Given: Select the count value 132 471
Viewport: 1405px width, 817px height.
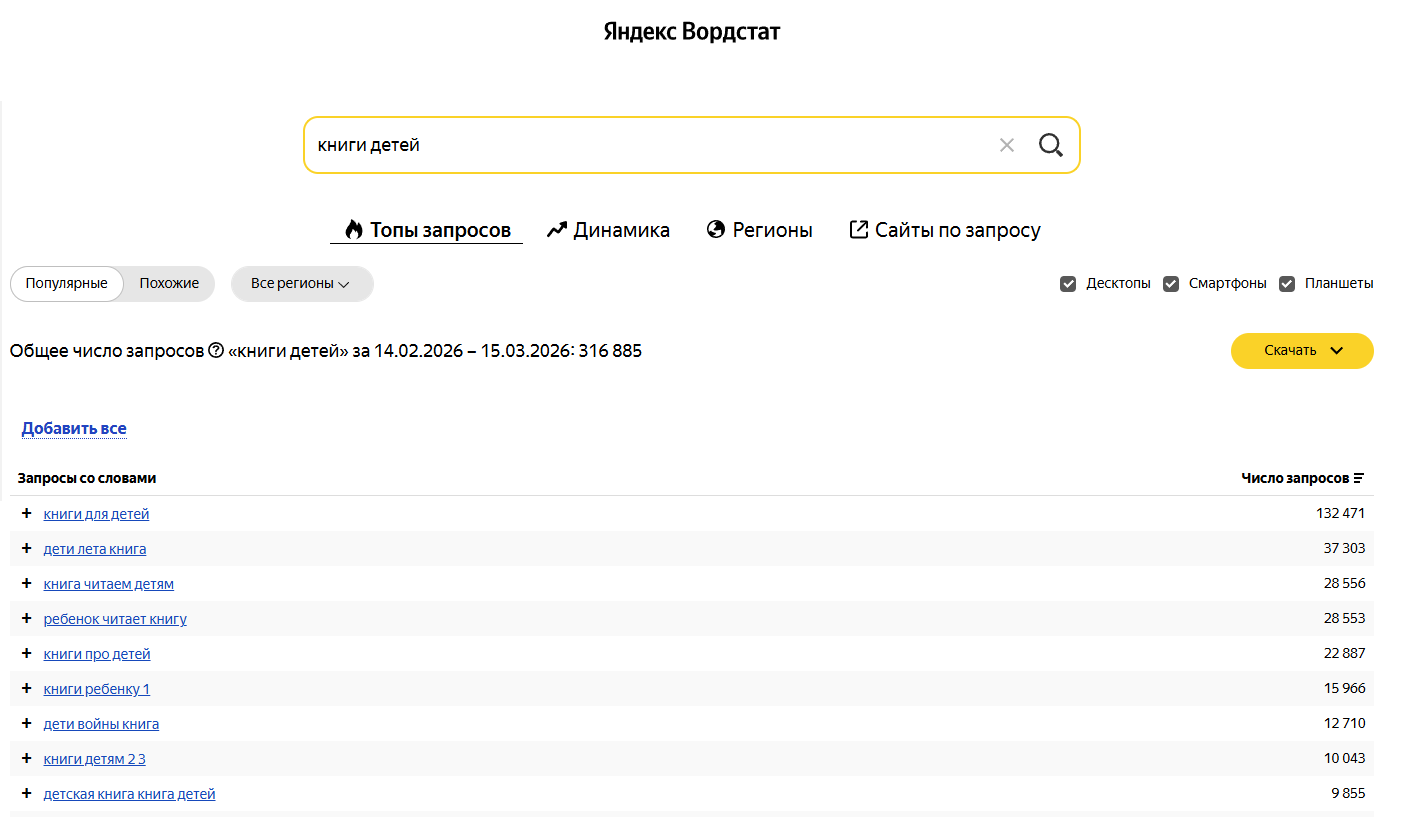Looking at the screenshot, I should pos(1341,514).
